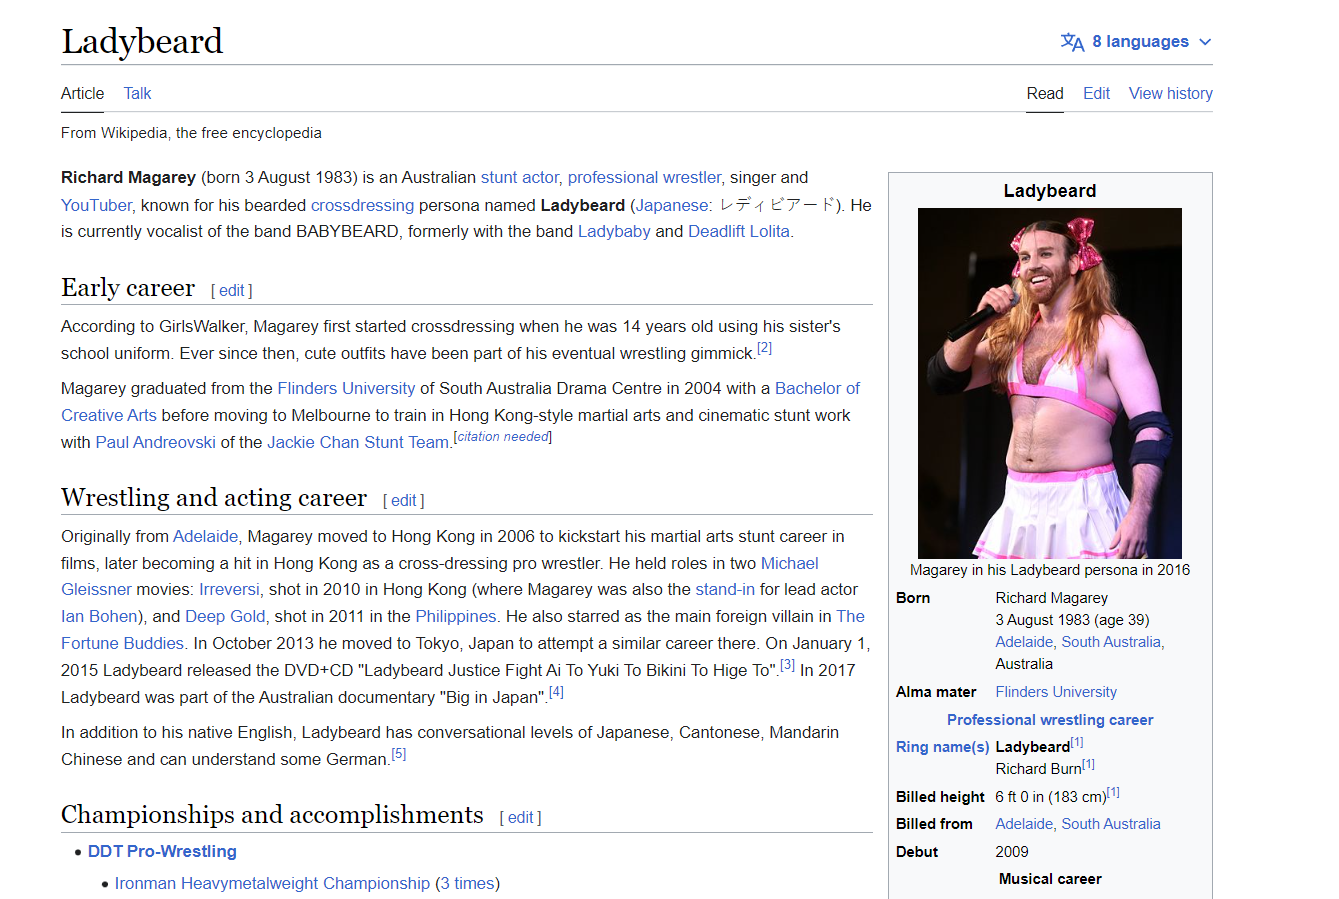Select the debut year 2009 text

1012,852
